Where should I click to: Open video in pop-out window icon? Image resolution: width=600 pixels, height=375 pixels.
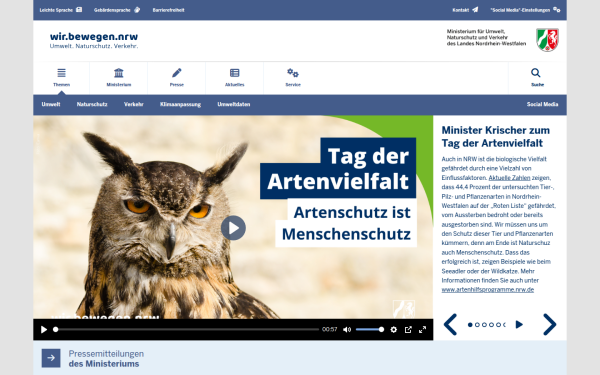pos(408,329)
